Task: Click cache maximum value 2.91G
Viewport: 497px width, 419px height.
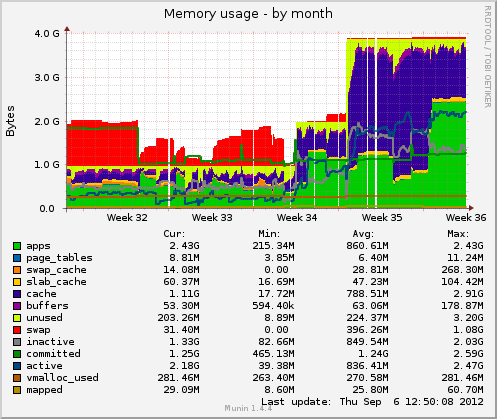Action: (468, 294)
